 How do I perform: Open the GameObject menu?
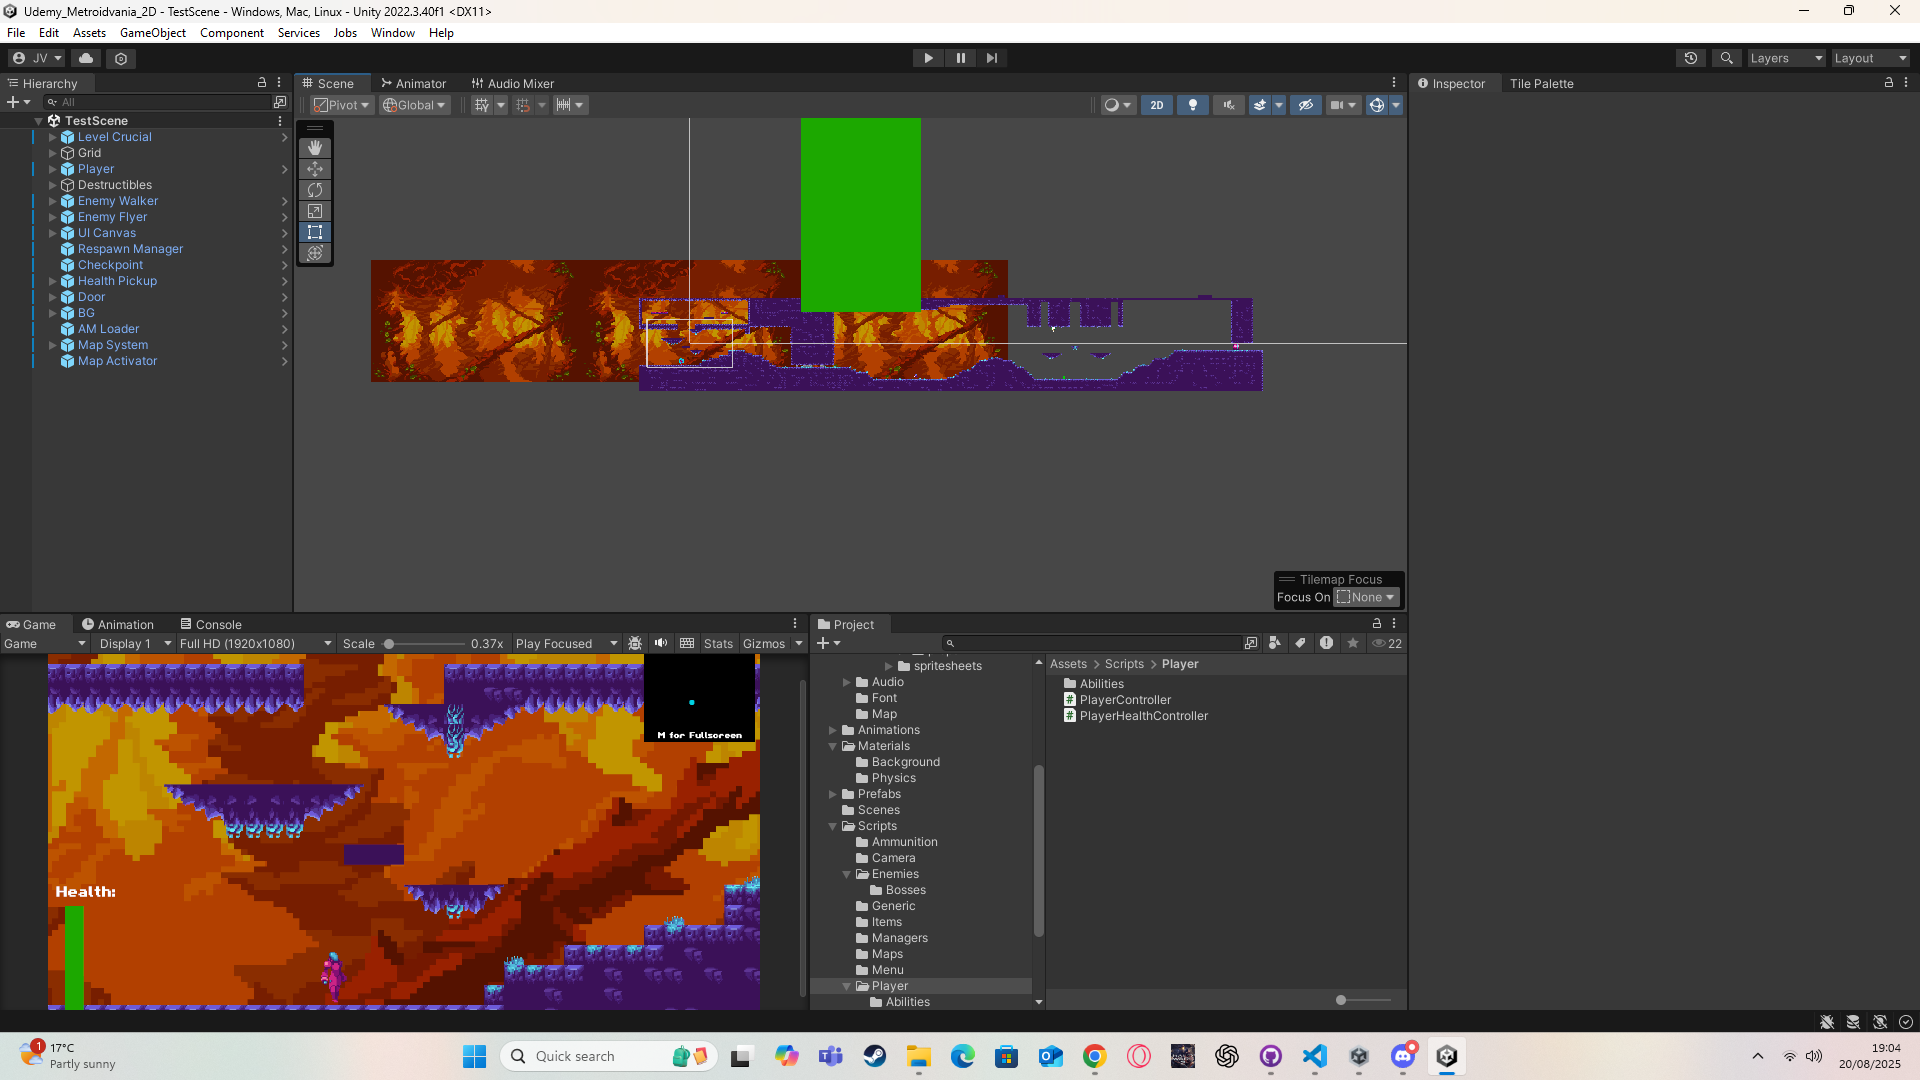[153, 33]
